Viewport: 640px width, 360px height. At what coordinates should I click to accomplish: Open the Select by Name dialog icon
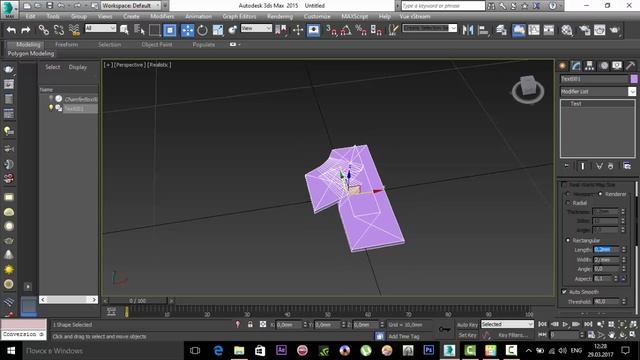pos(140,30)
